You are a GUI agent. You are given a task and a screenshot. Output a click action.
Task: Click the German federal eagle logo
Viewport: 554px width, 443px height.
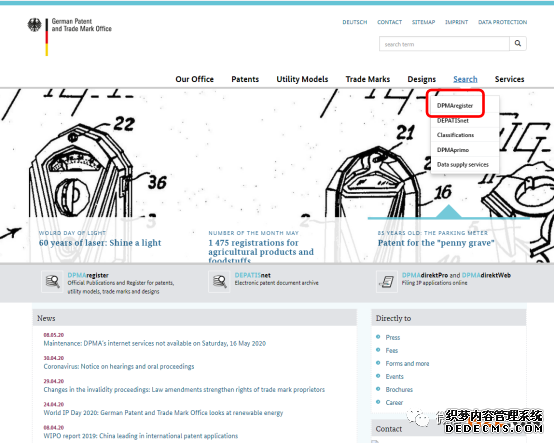coord(35,25)
